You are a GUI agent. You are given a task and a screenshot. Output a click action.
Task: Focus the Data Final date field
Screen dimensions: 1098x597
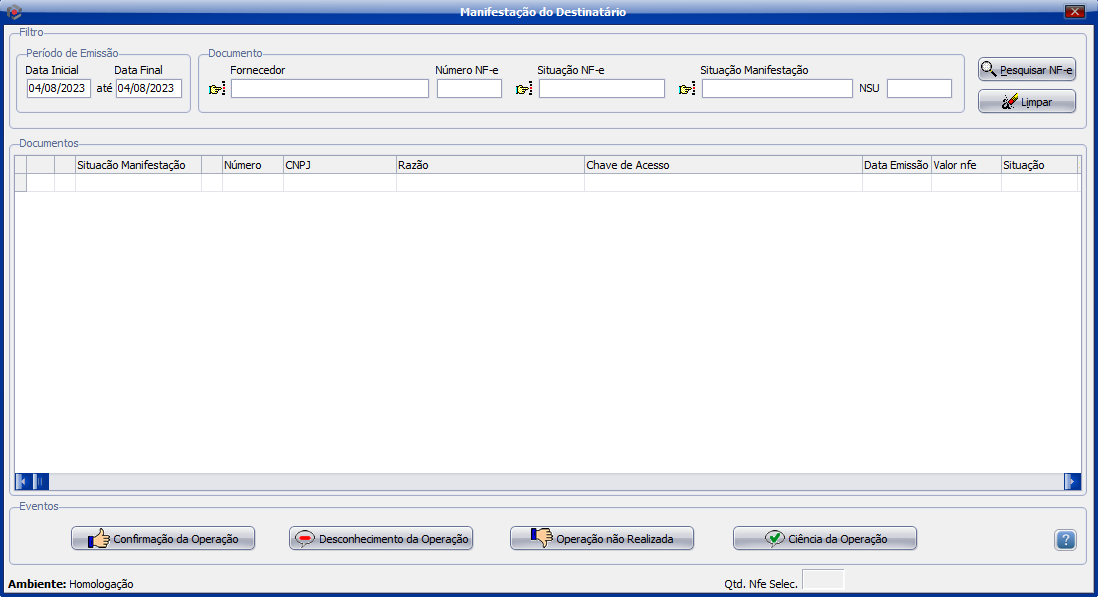pyautogui.click(x=148, y=89)
